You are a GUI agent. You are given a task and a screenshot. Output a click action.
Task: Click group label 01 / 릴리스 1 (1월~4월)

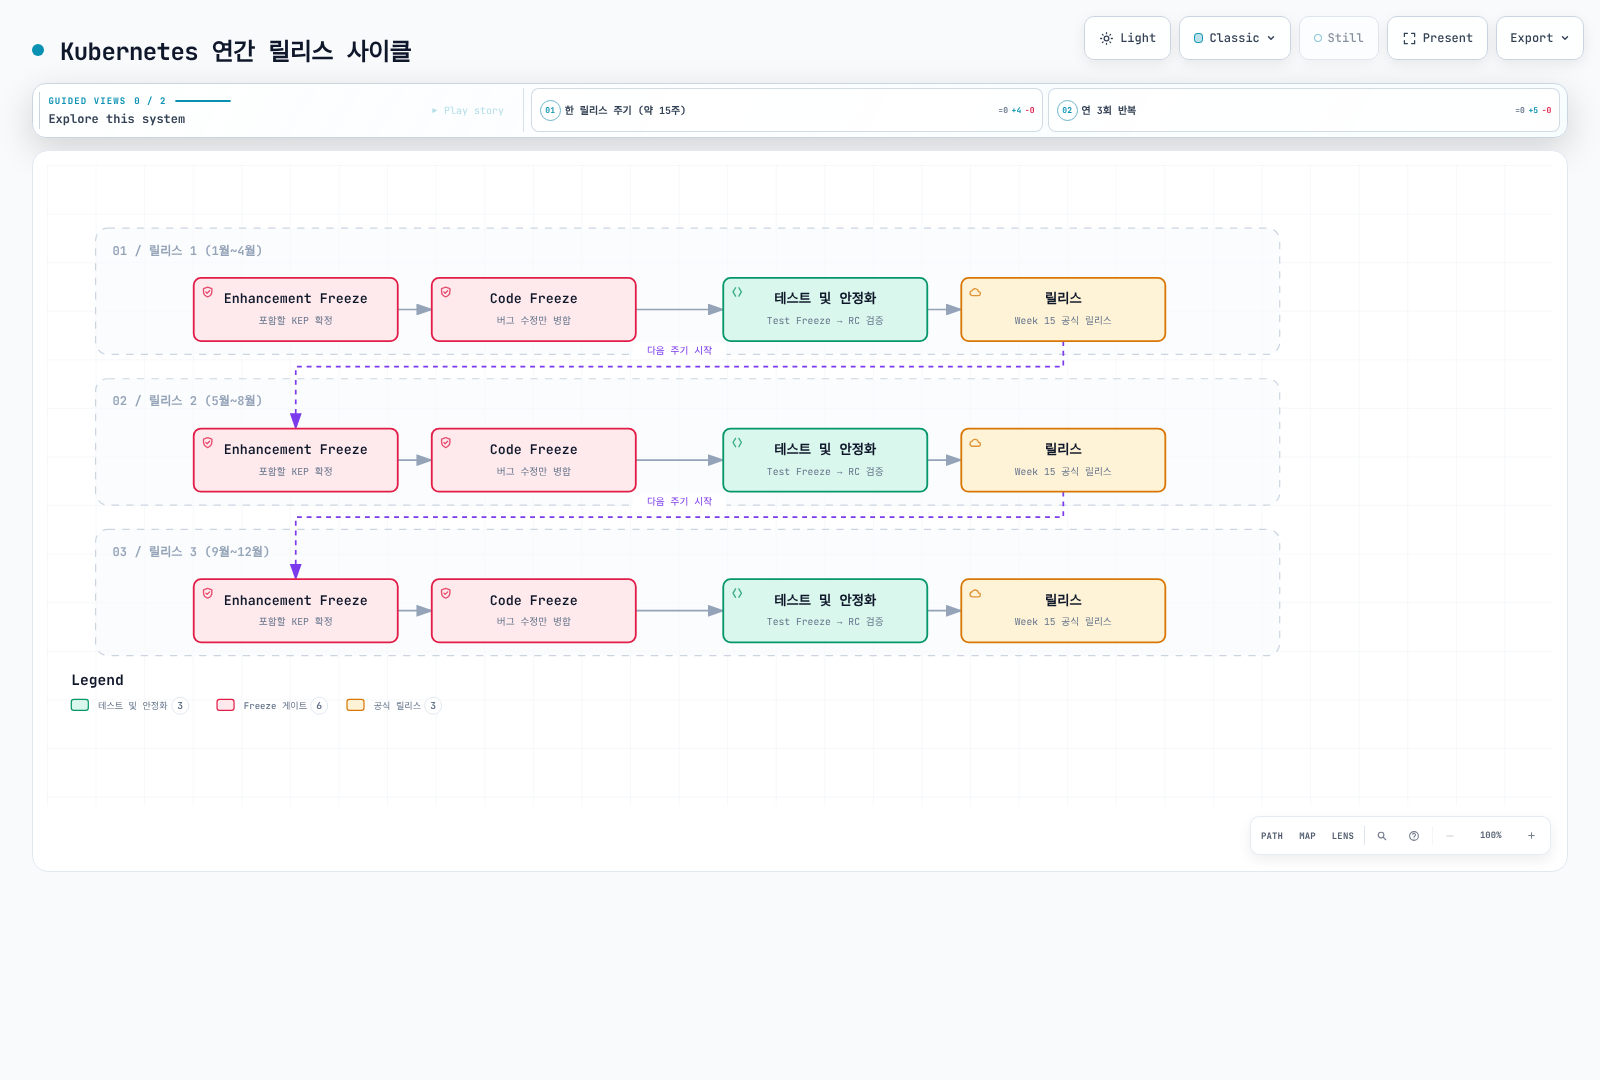pyautogui.click(x=187, y=251)
